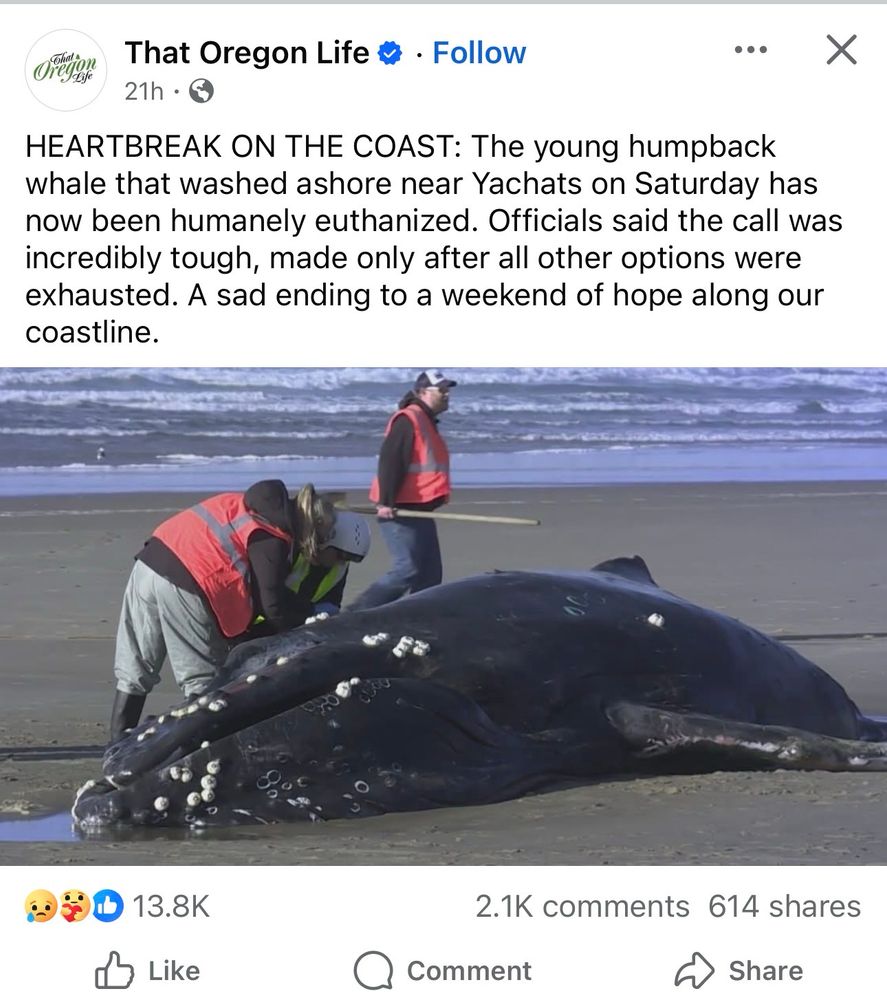The width and height of the screenshot is (887, 1000).
Task: Click the Comment speech bubble icon
Action: pyautogui.click(x=374, y=971)
